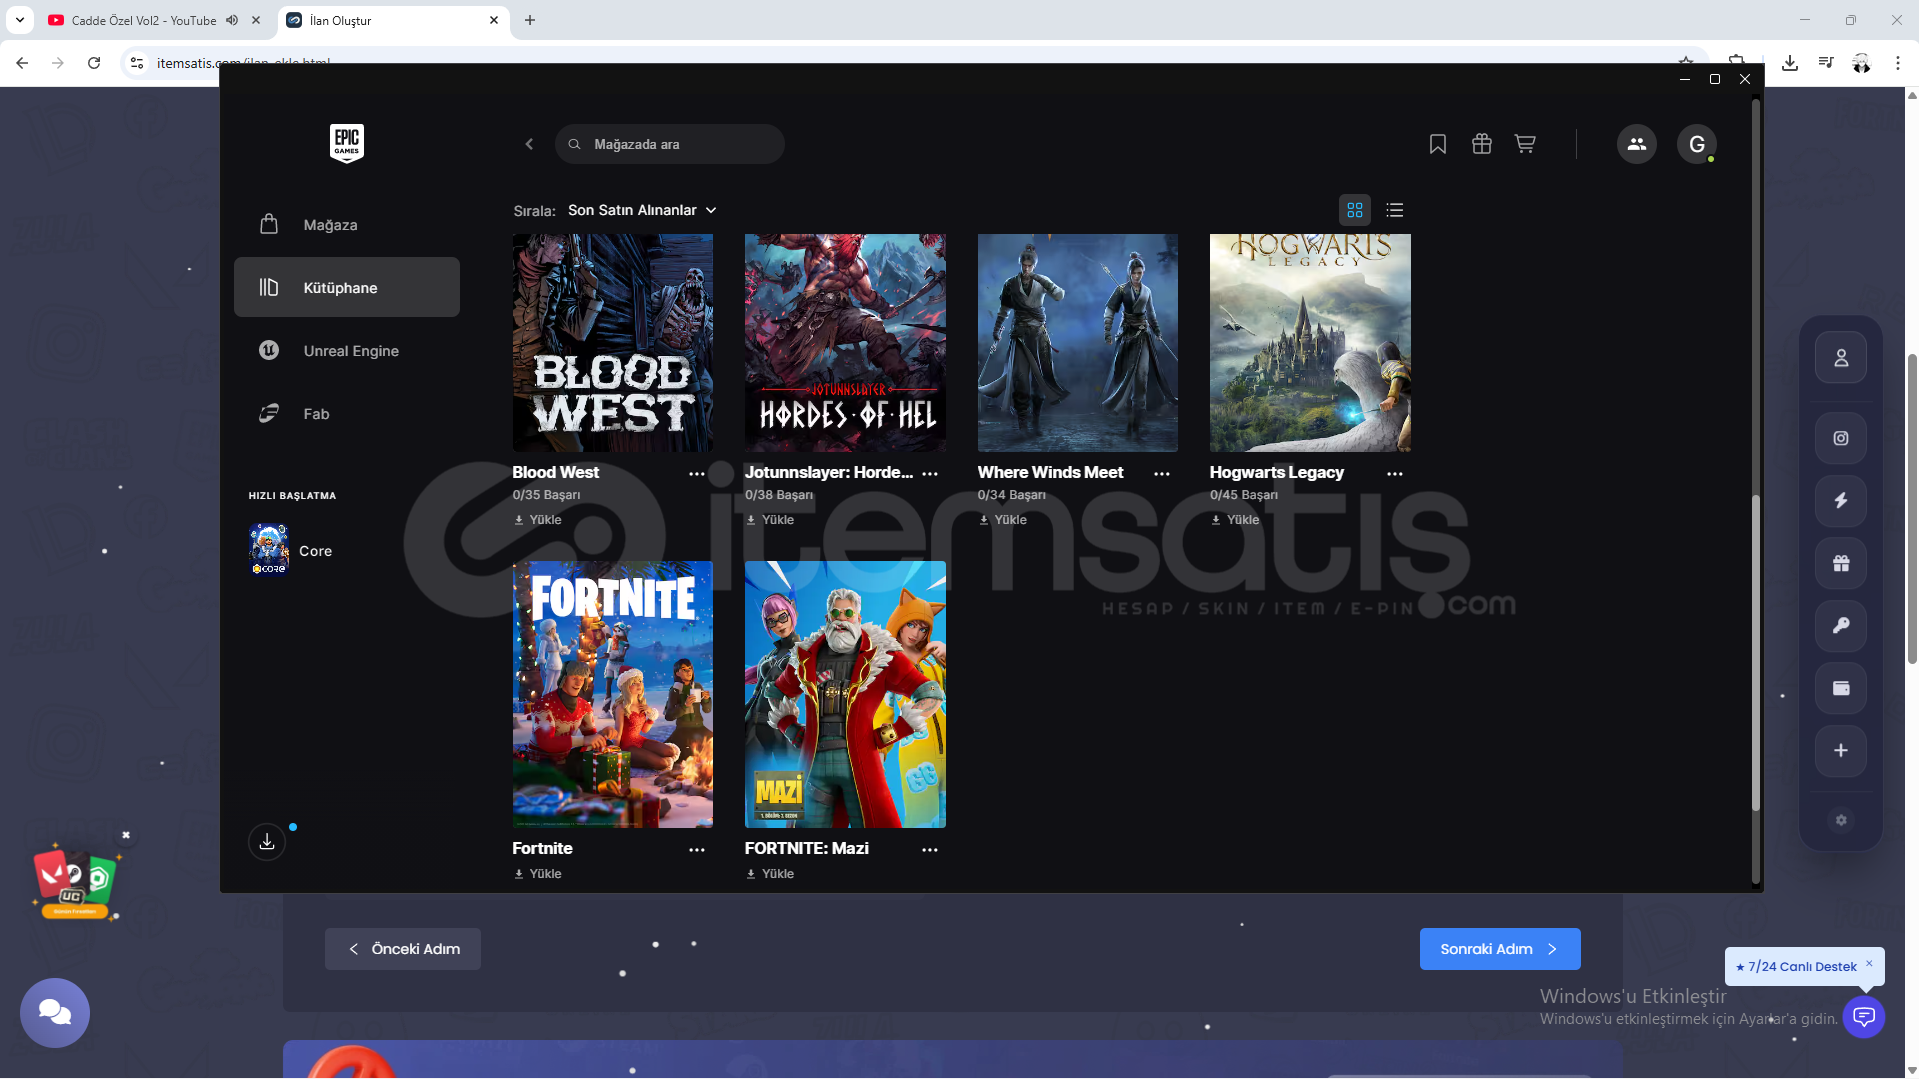Switch library to grid view
Image resolution: width=1919 pixels, height=1079 pixels.
tap(1354, 210)
